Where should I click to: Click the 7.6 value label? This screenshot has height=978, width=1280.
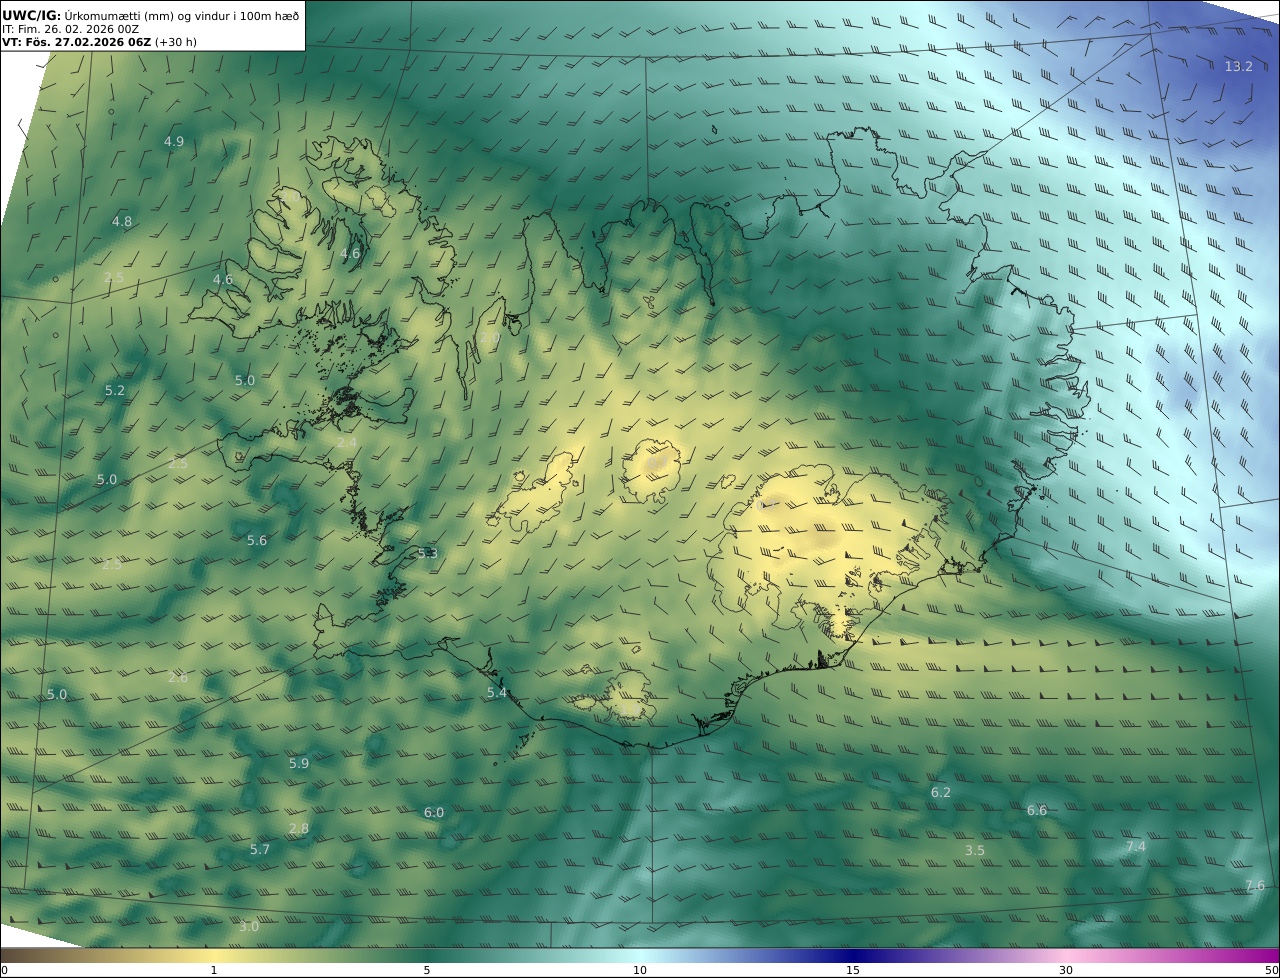pos(1255,885)
